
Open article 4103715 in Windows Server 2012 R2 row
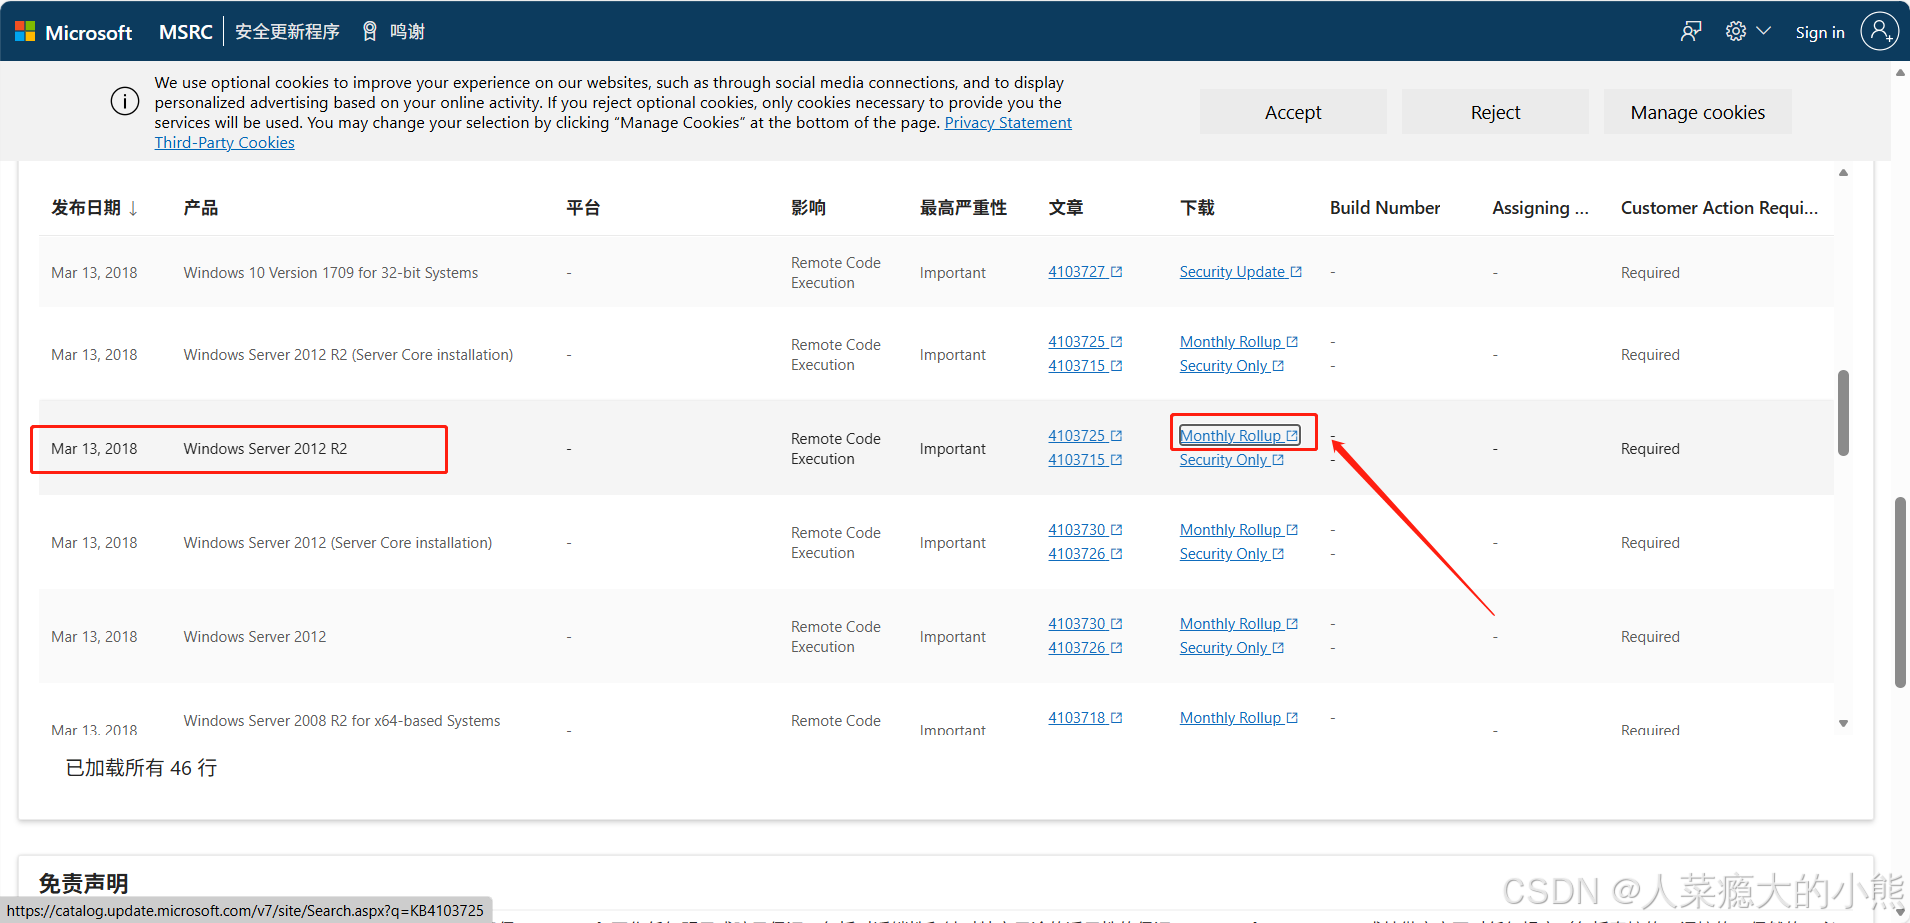tap(1085, 460)
